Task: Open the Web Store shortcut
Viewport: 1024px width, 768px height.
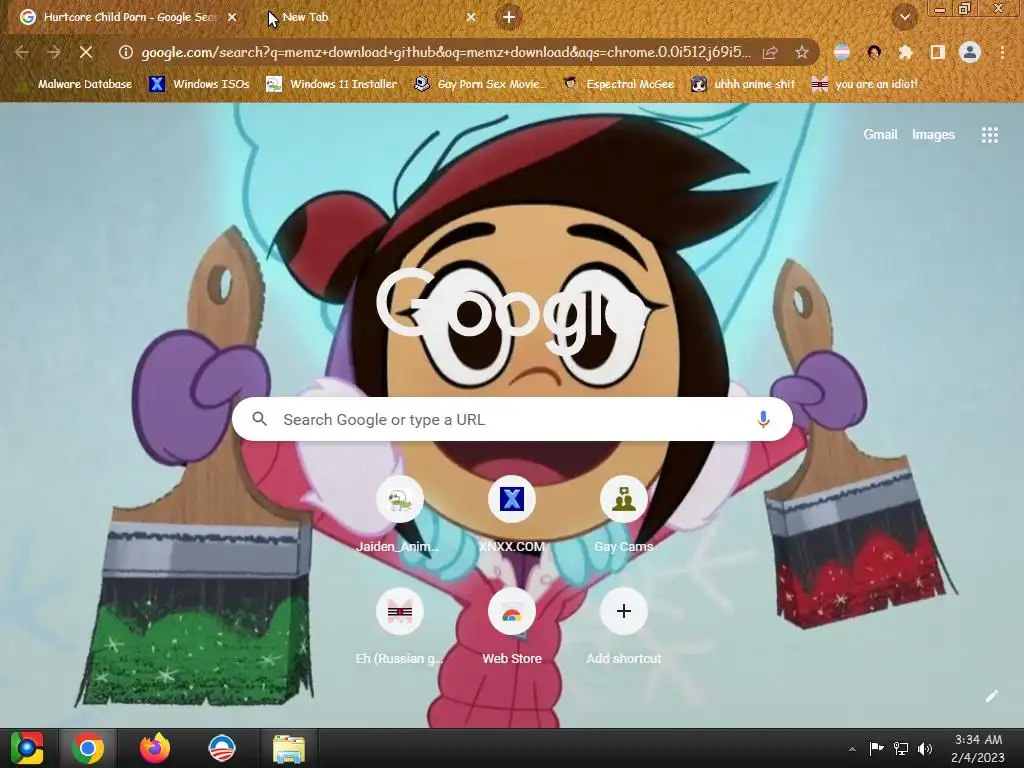Action: tap(511, 628)
